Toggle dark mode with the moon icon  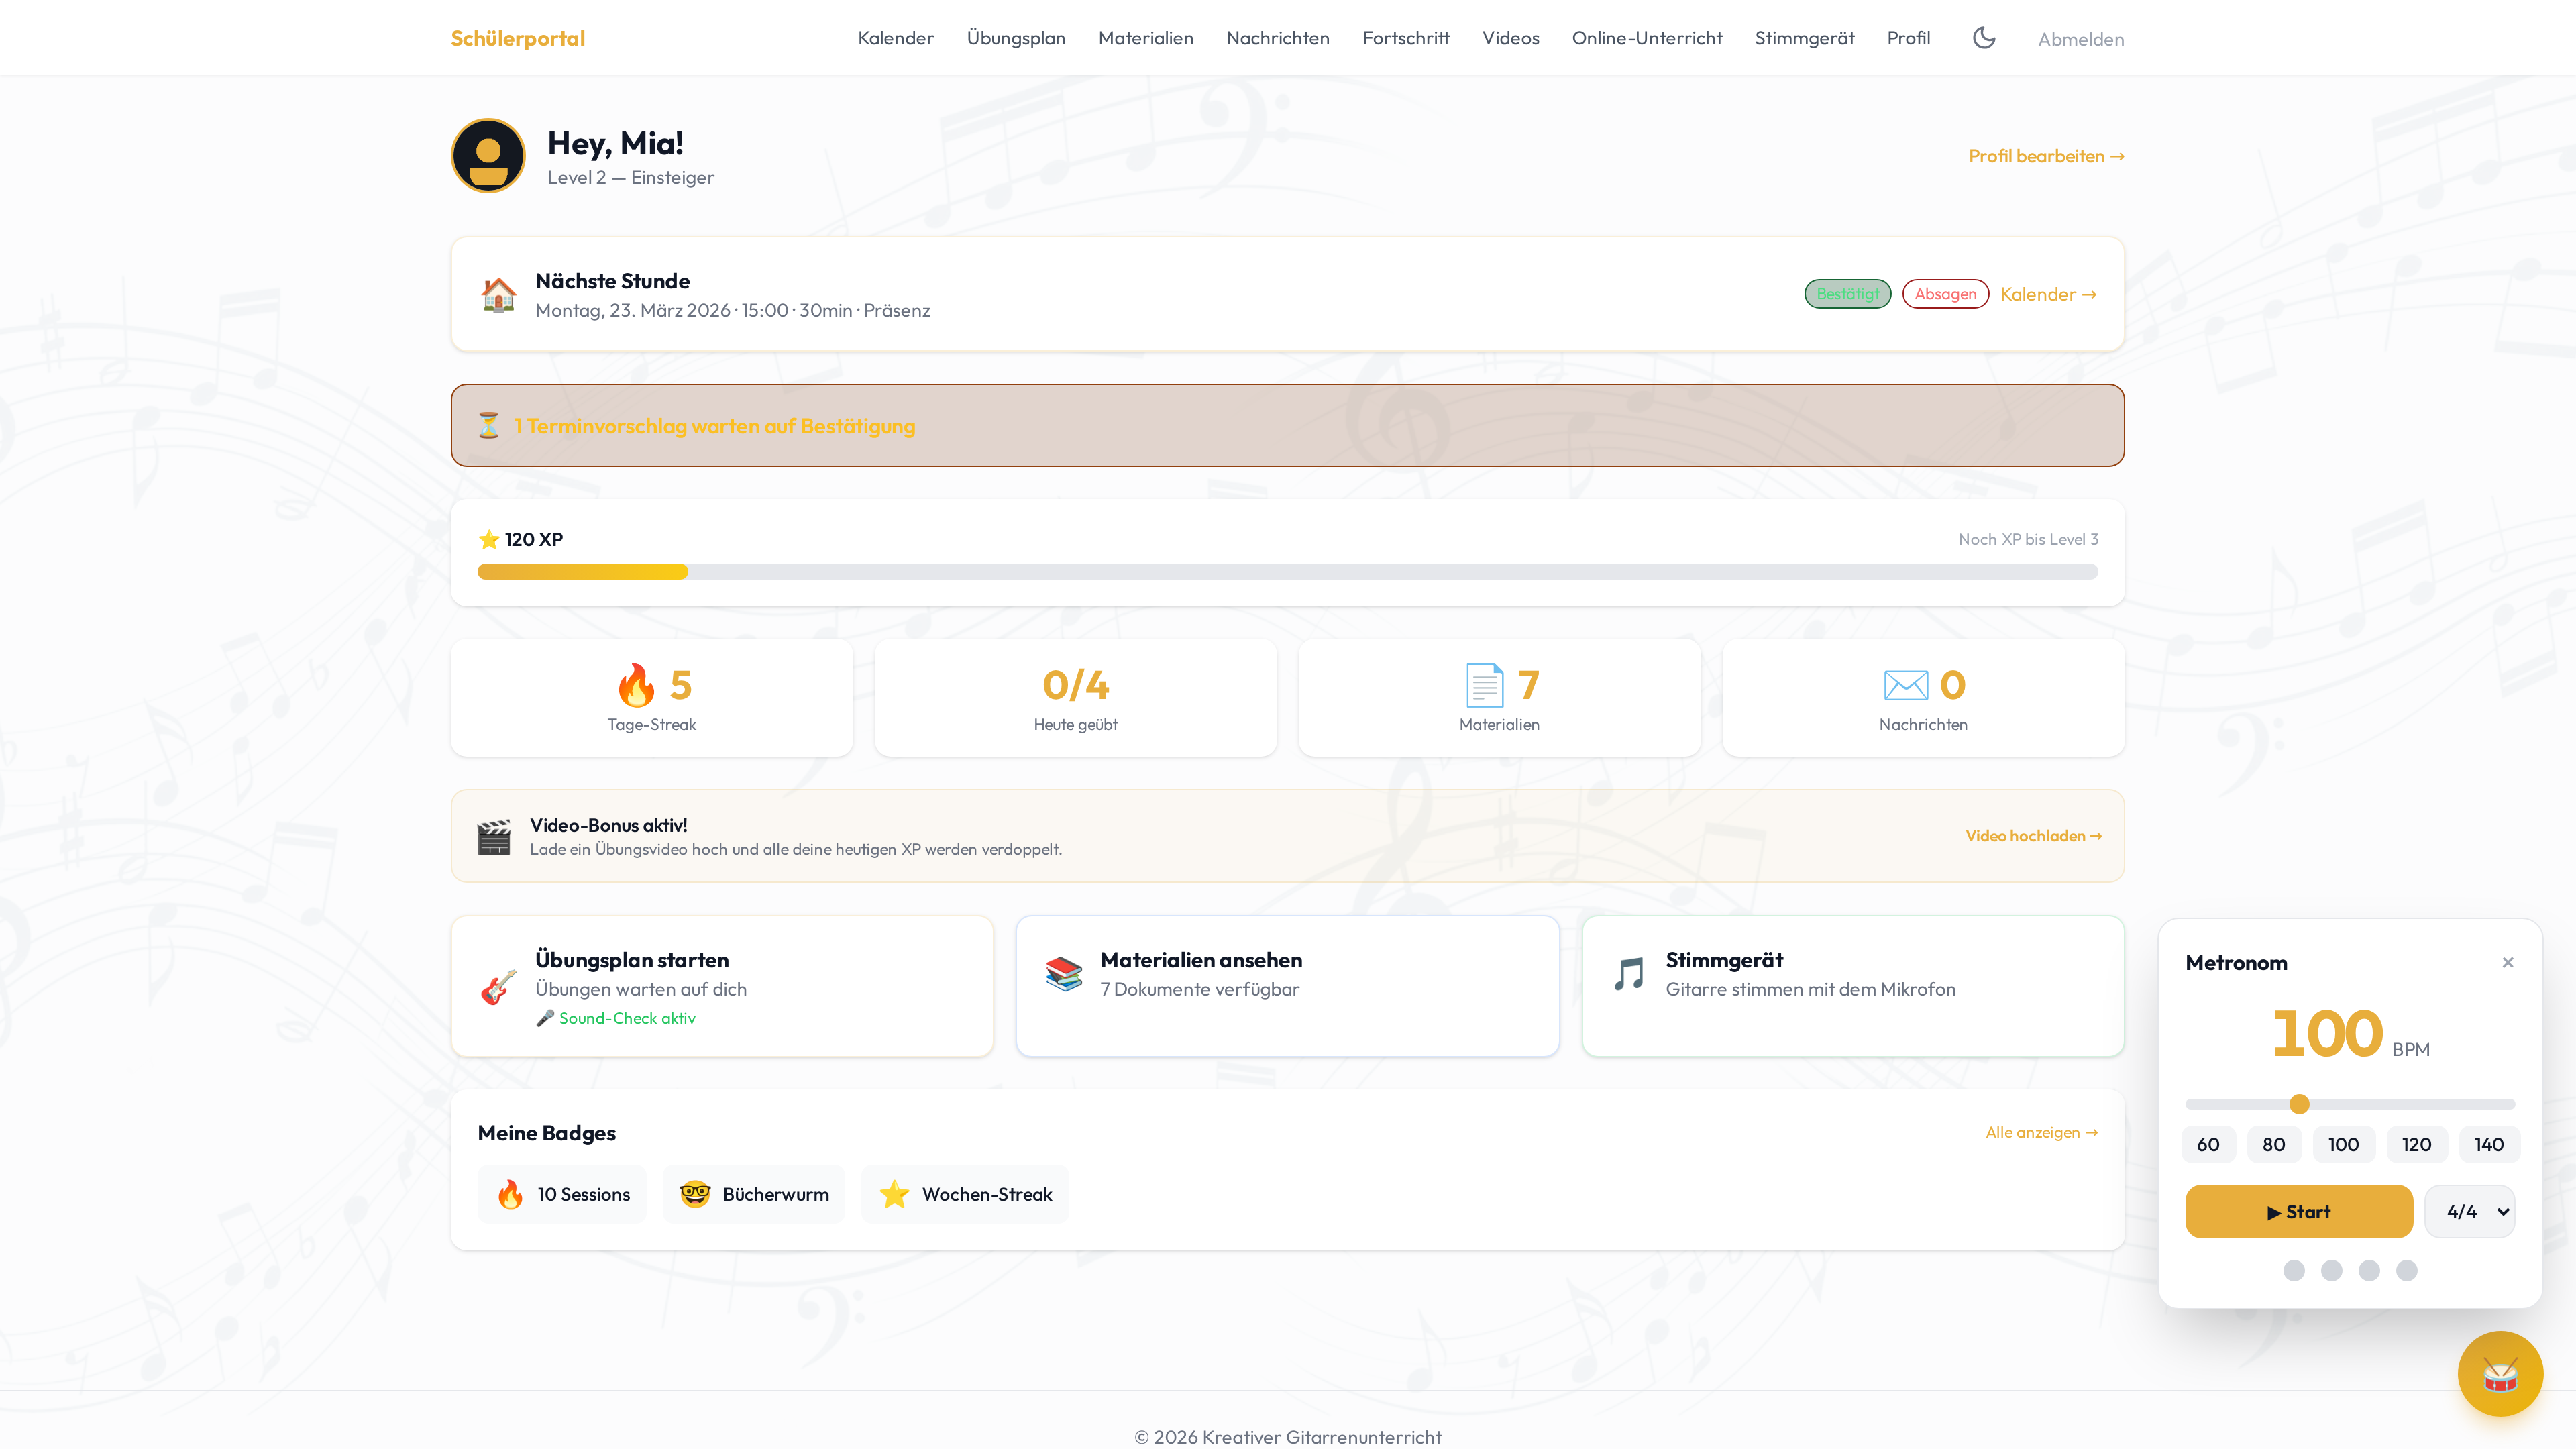pos(1984,38)
